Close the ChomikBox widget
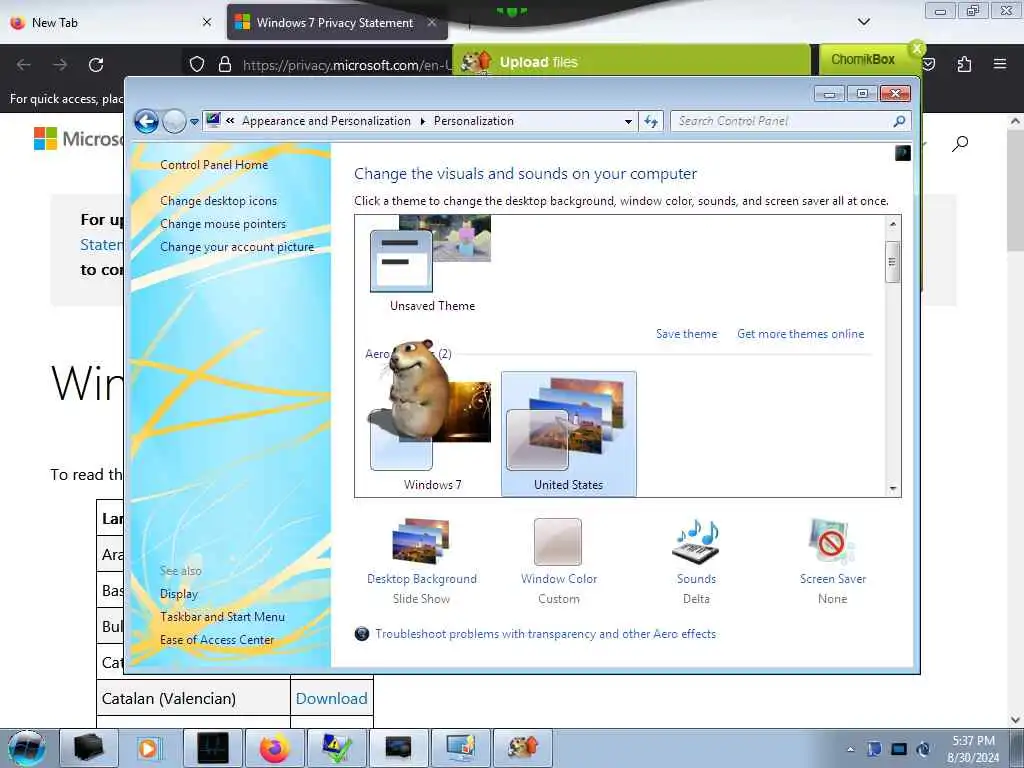This screenshot has height=768, width=1024. coord(917,48)
